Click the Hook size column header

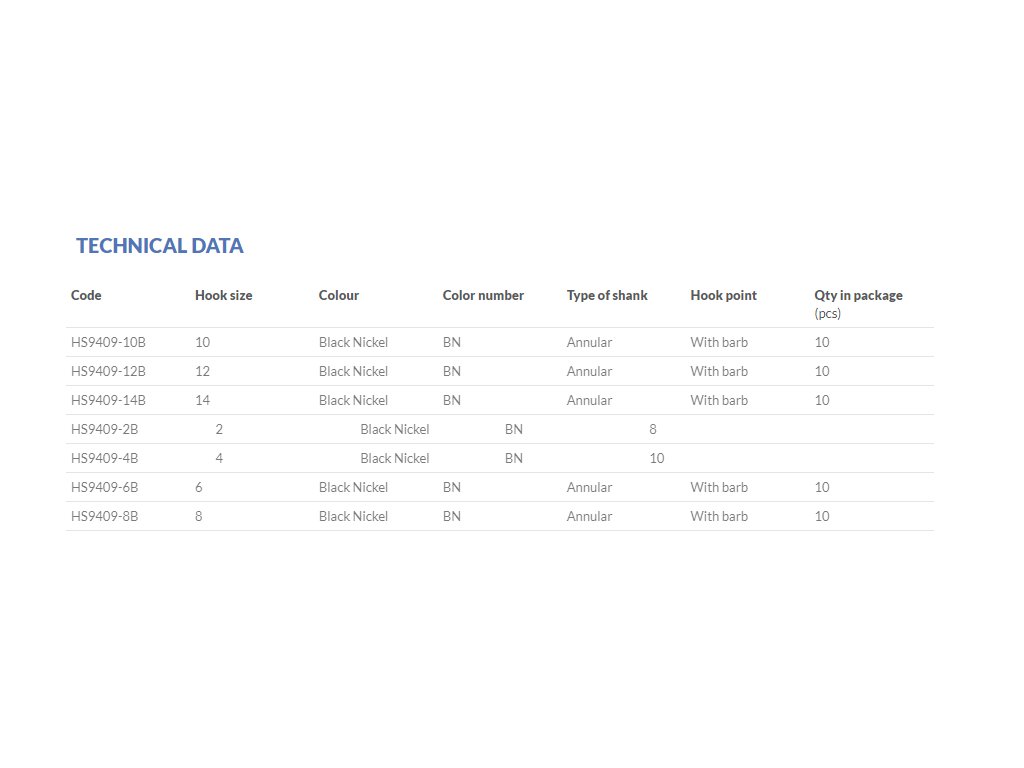(x=223, y=295)
